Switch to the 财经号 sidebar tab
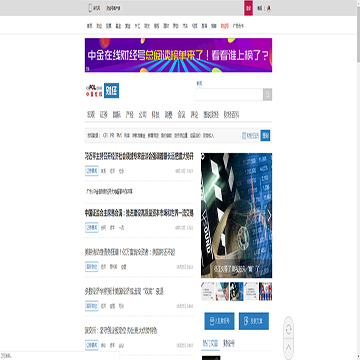This screenshot has height=360, width=360. (x=229, y=343)
